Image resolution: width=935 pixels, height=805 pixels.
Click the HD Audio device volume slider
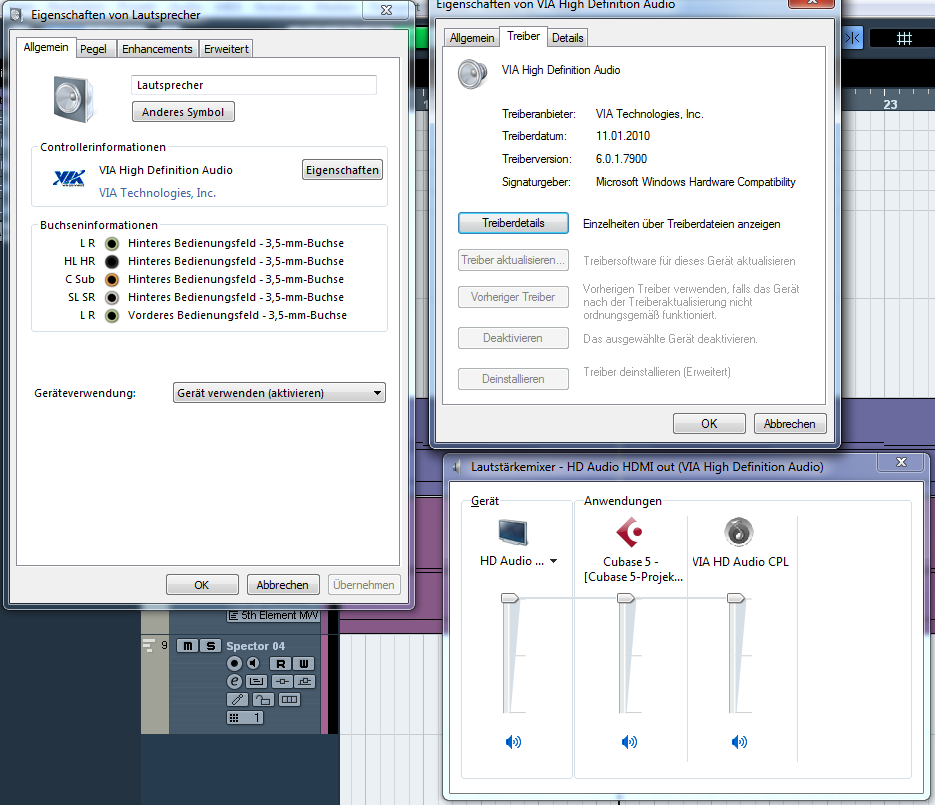click(x=510, y=598)
